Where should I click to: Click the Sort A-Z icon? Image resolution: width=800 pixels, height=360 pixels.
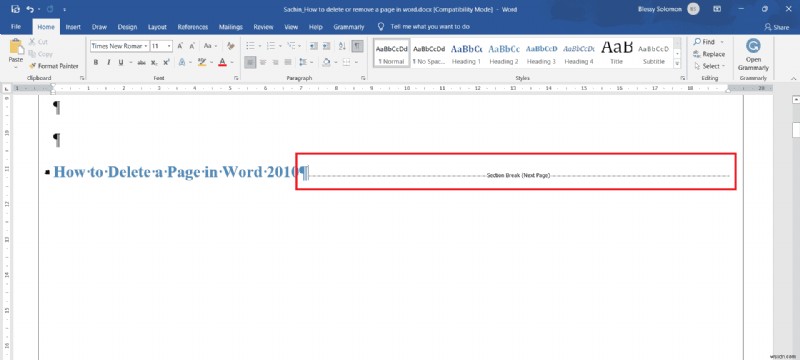(342, 46)
